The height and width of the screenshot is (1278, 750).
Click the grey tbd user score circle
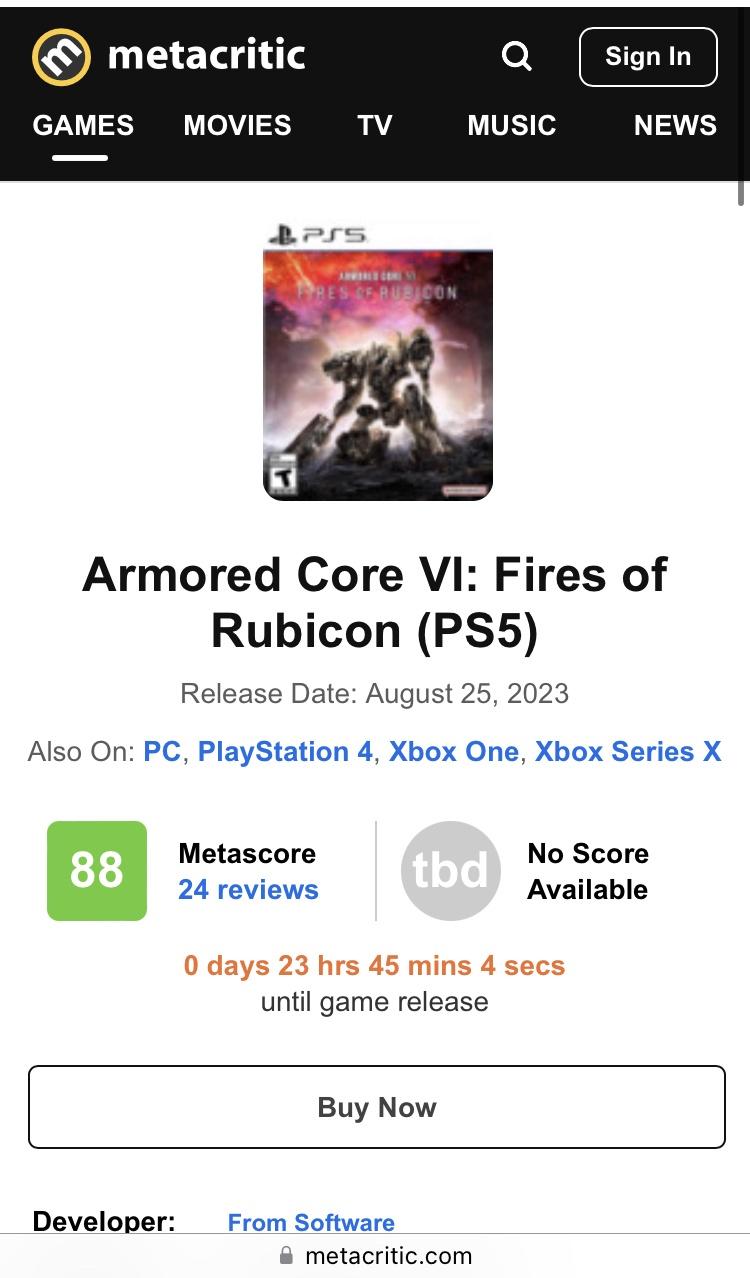coord(450,870)
